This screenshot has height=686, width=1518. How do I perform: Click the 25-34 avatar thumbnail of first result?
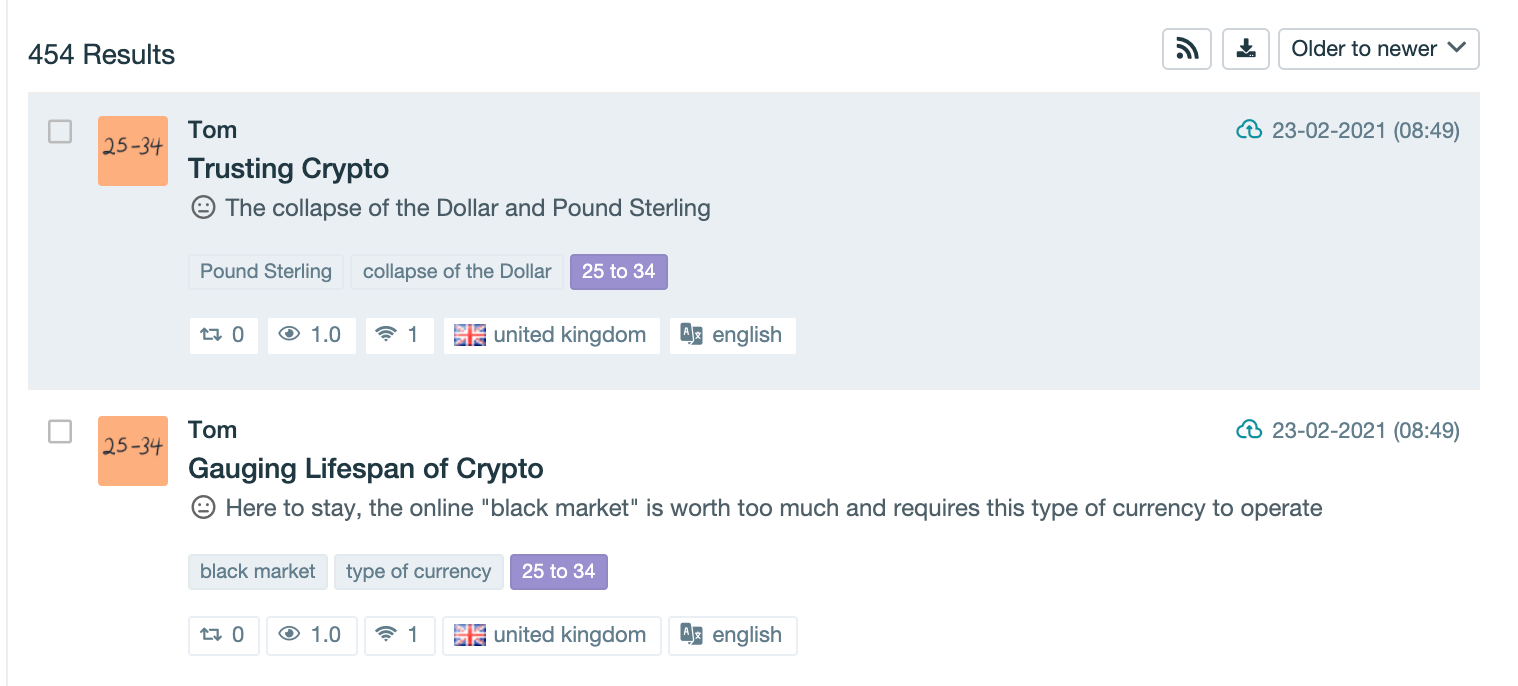(x=133, y=151)
